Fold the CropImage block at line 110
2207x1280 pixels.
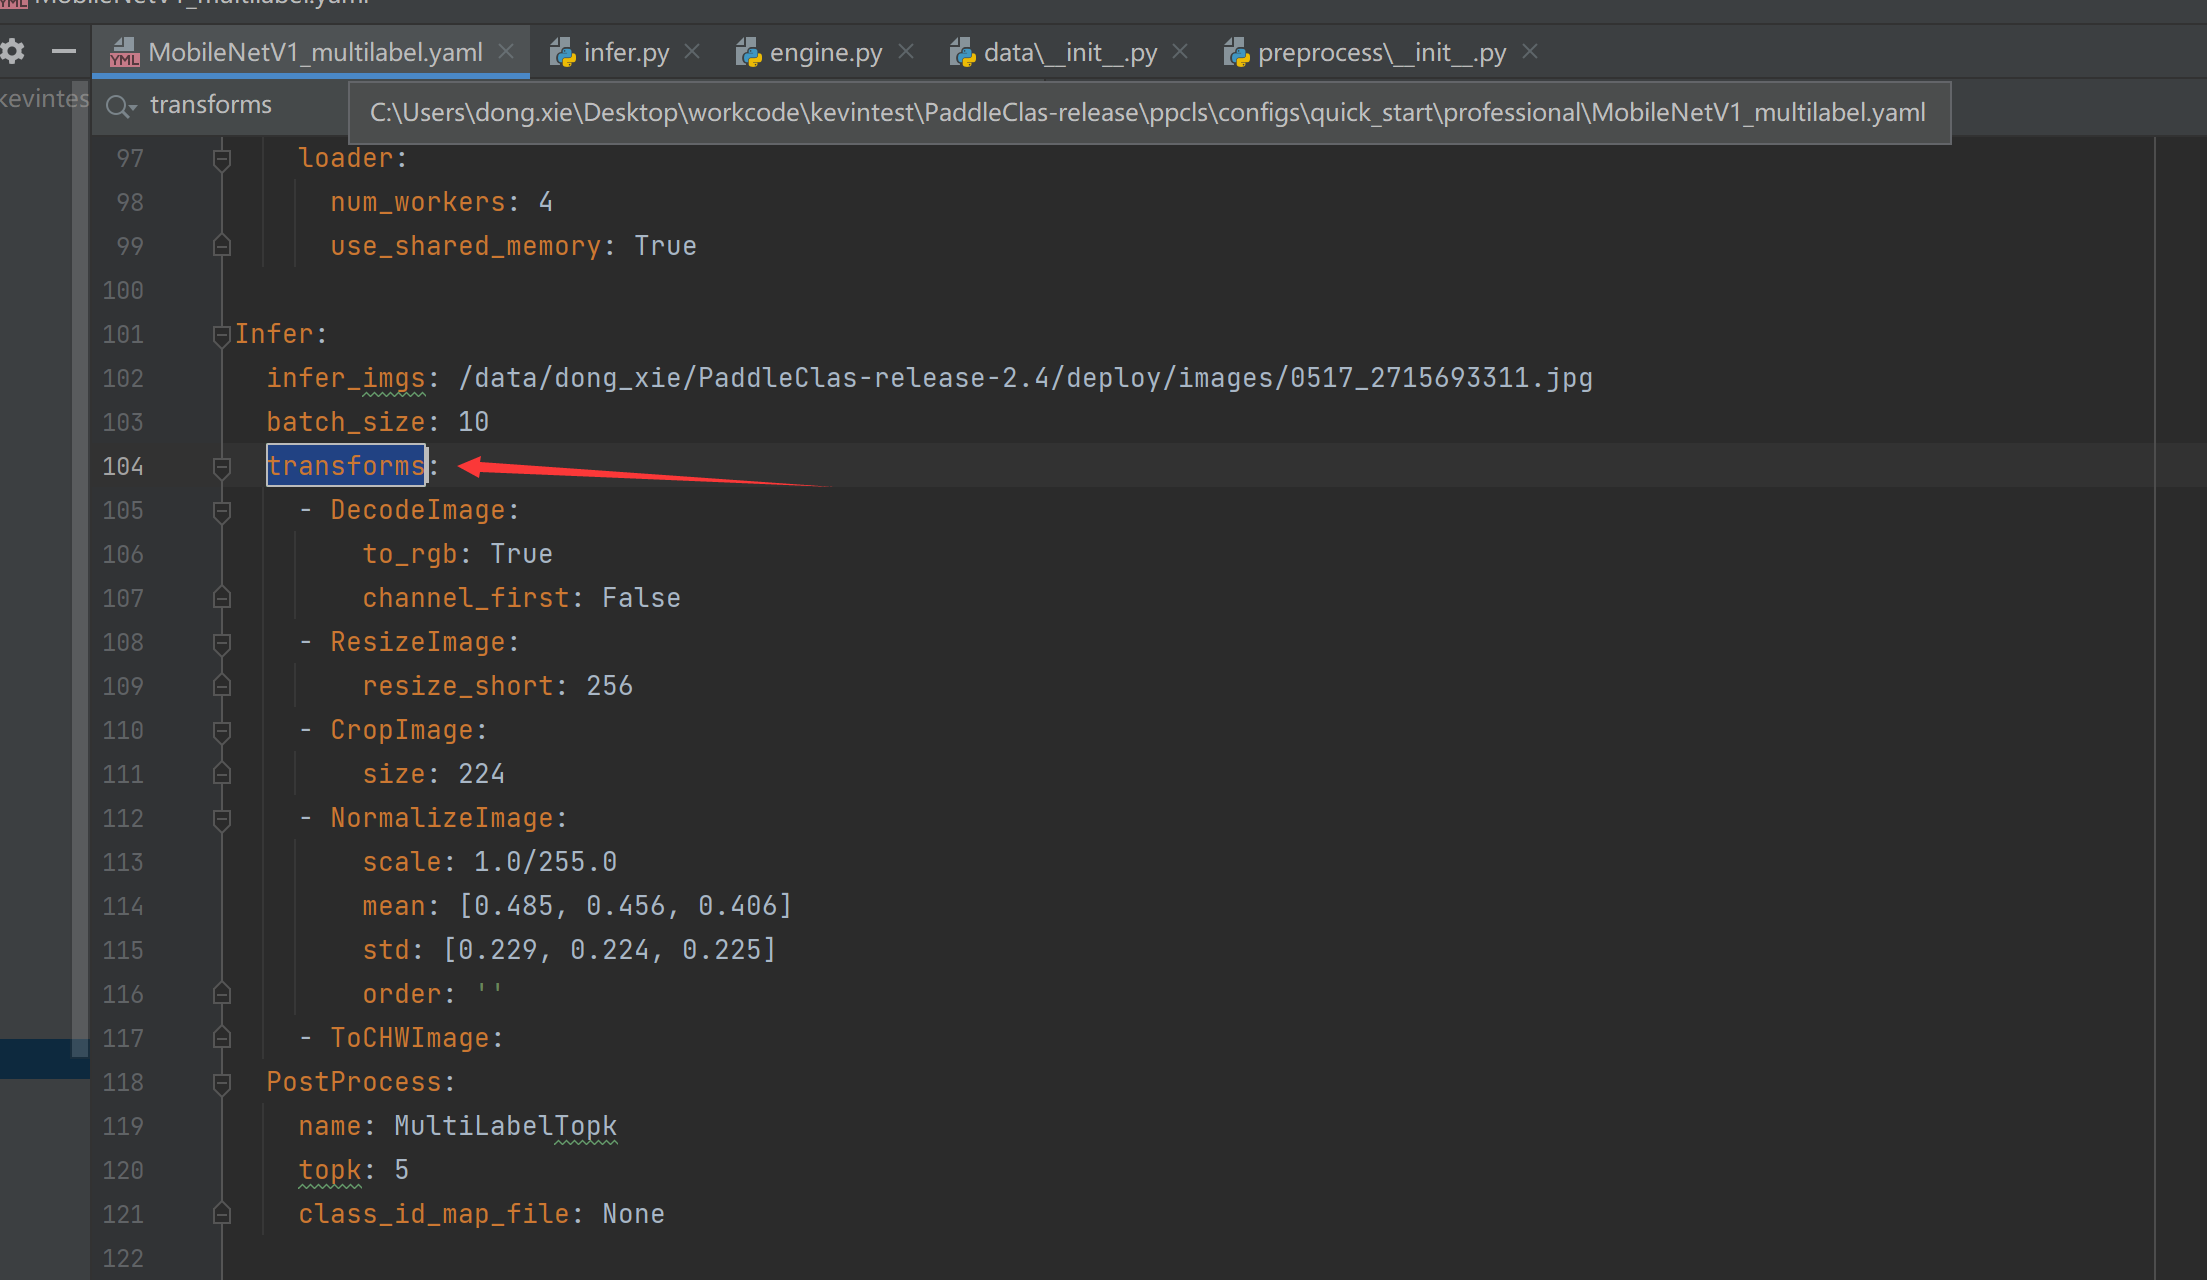coord(222,731)
